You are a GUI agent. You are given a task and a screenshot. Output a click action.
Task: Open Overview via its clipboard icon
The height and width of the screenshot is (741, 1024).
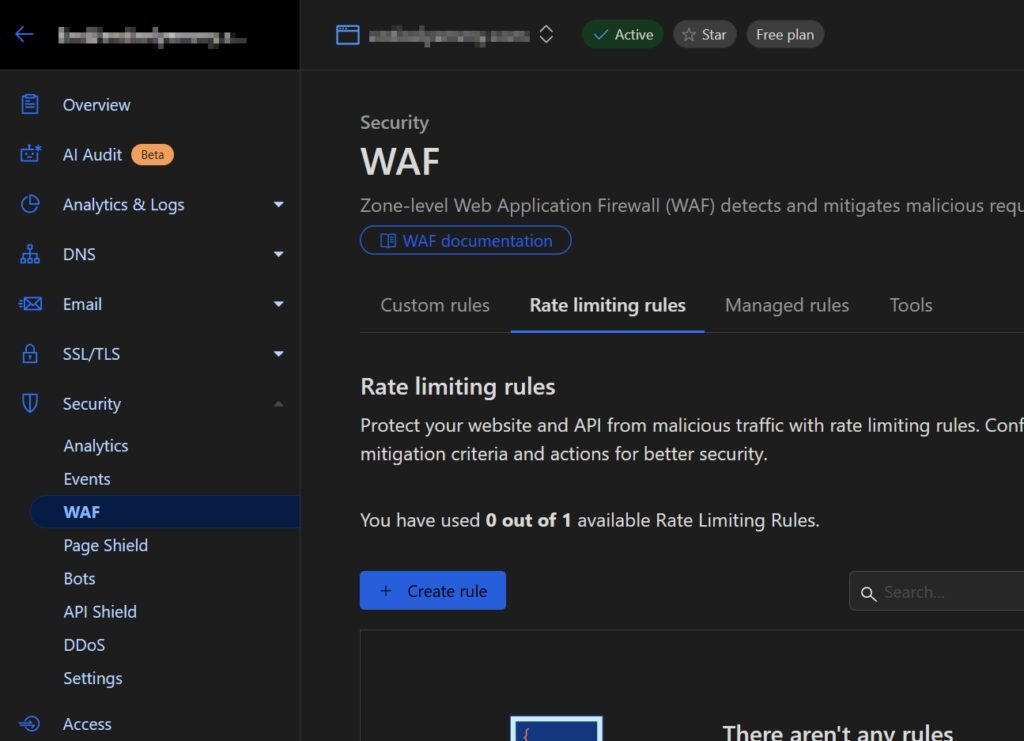(30, 104)
